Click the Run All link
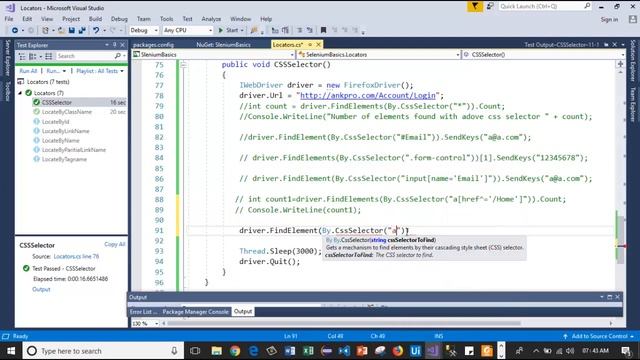The image size is (640, 360). pos(28,71)
